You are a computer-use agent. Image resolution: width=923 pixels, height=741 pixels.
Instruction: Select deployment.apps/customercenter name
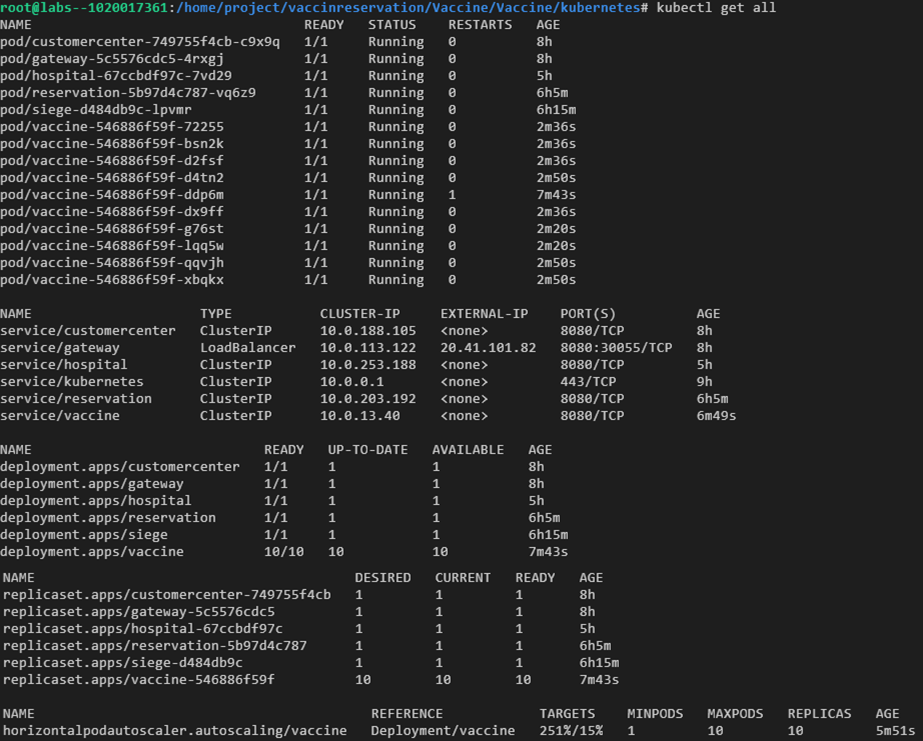click(x=120, y=467)
